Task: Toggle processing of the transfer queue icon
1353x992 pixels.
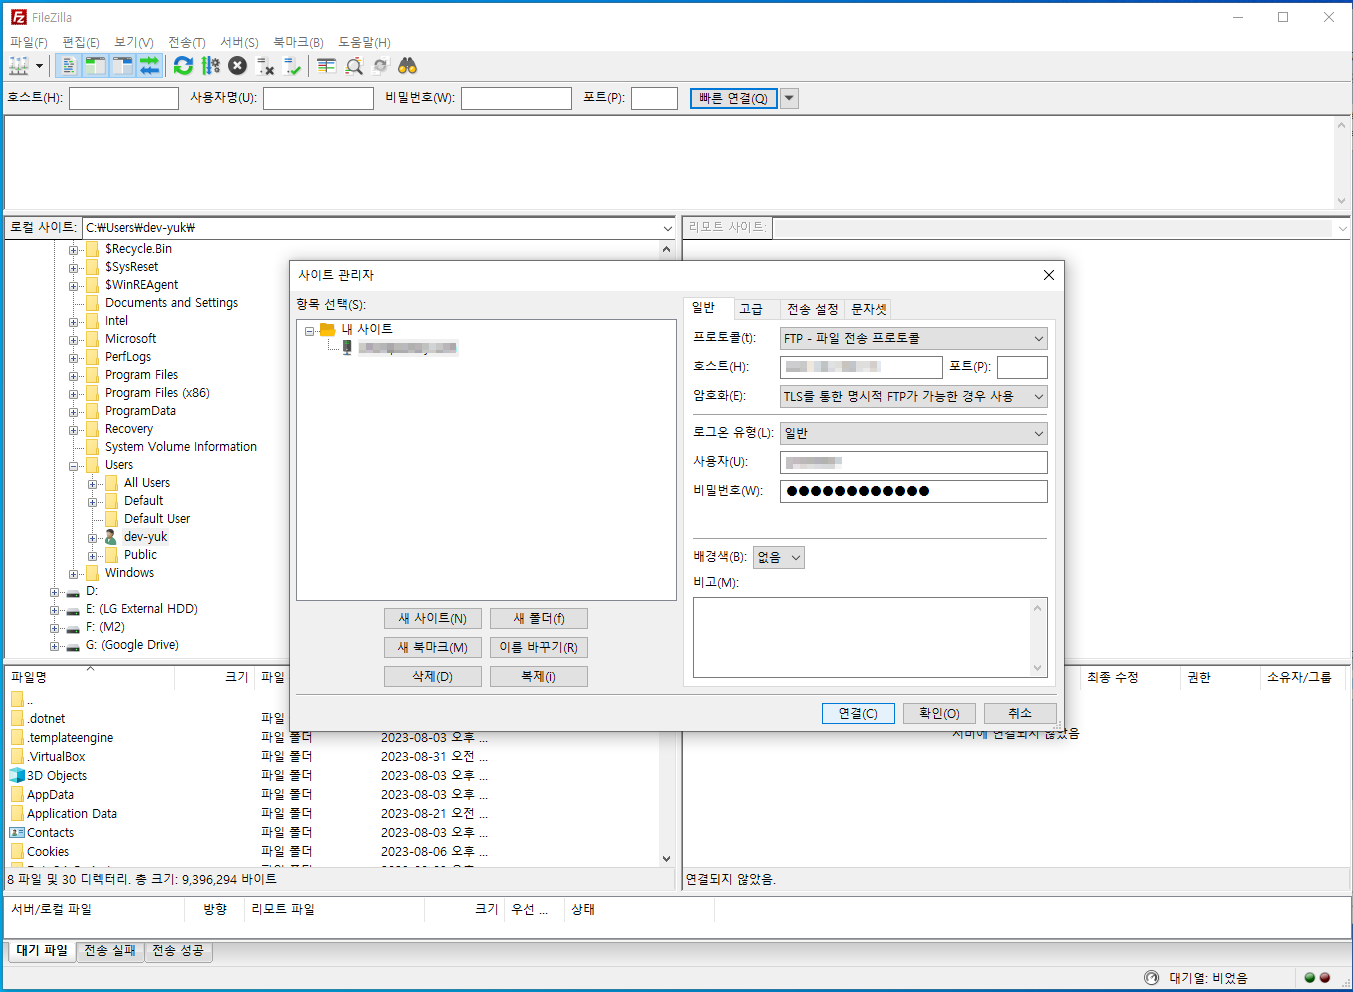Action: point(210,66)
